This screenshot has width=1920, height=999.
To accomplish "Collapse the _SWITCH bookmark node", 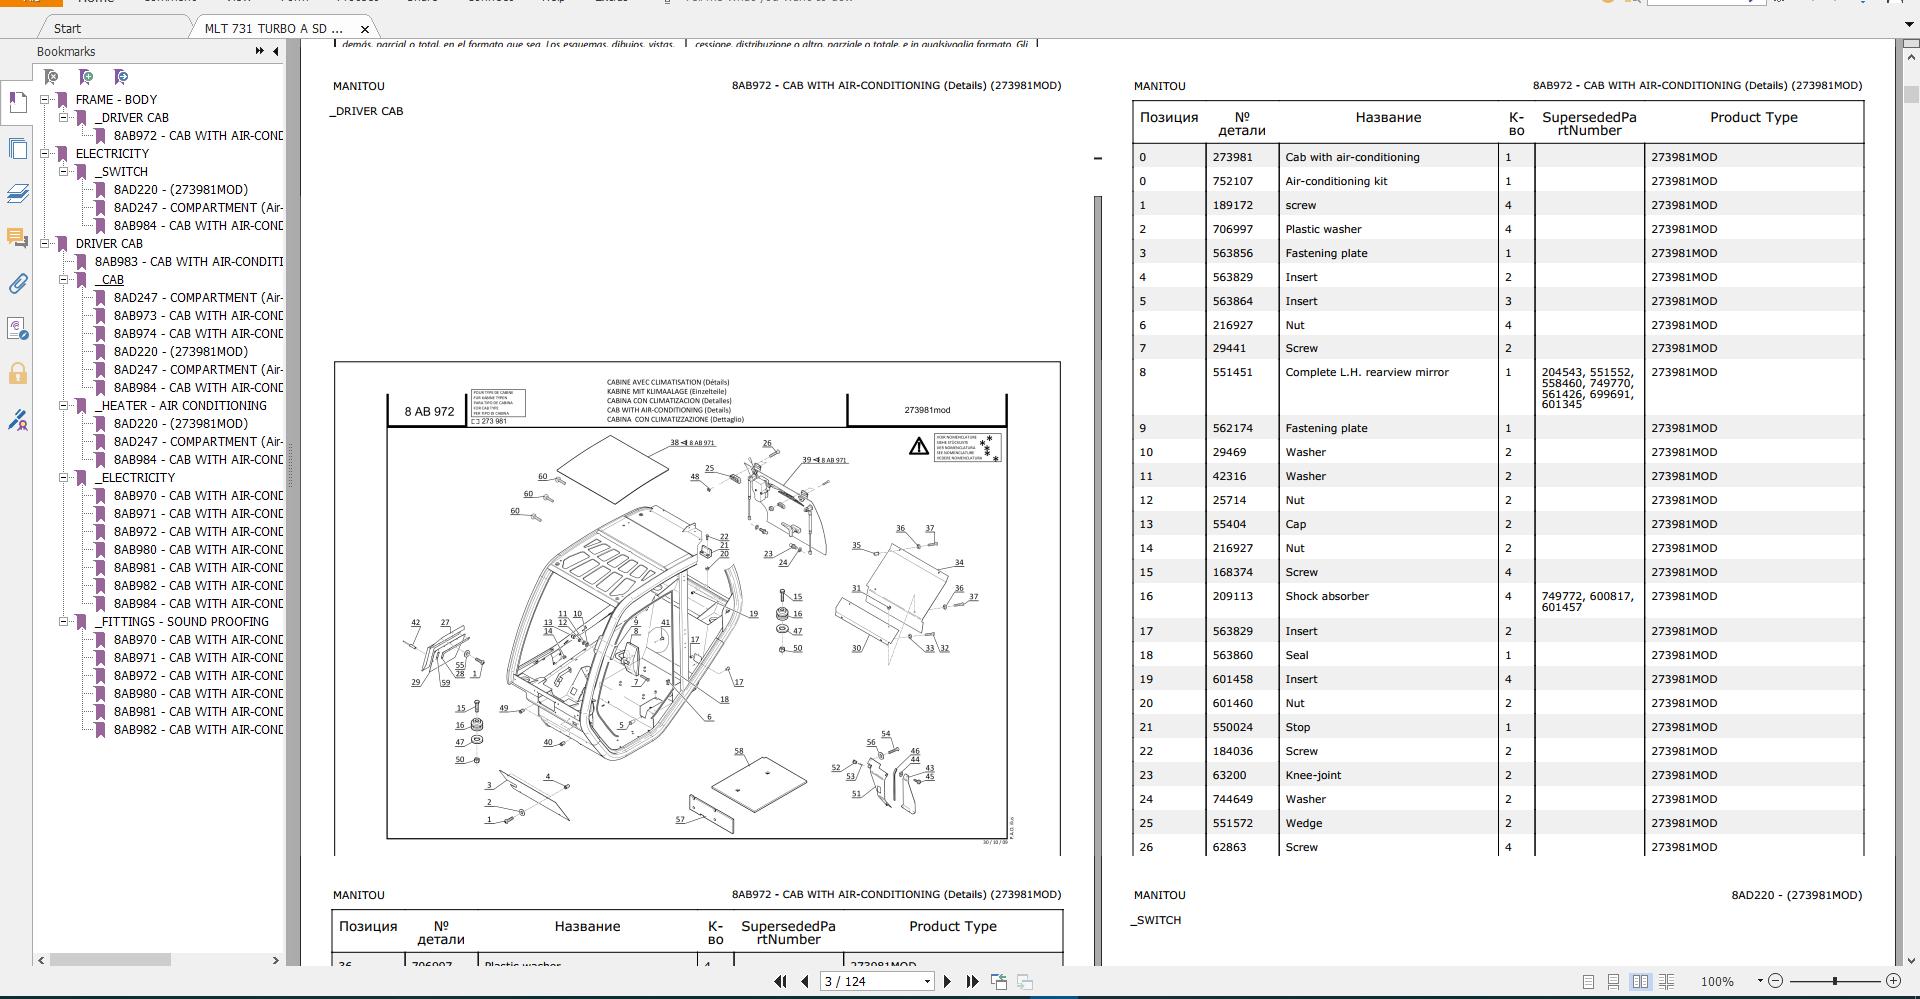I will point(64,171).
